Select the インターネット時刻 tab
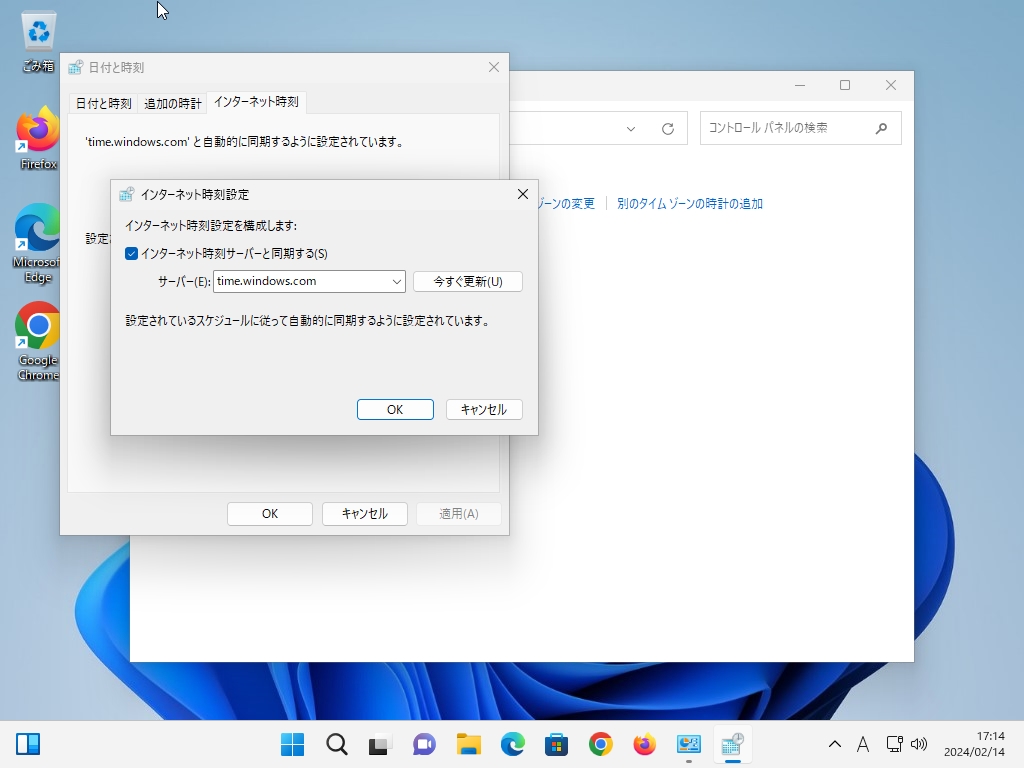Viewport: 1024px width, 768px height. [x=256, y=102]
